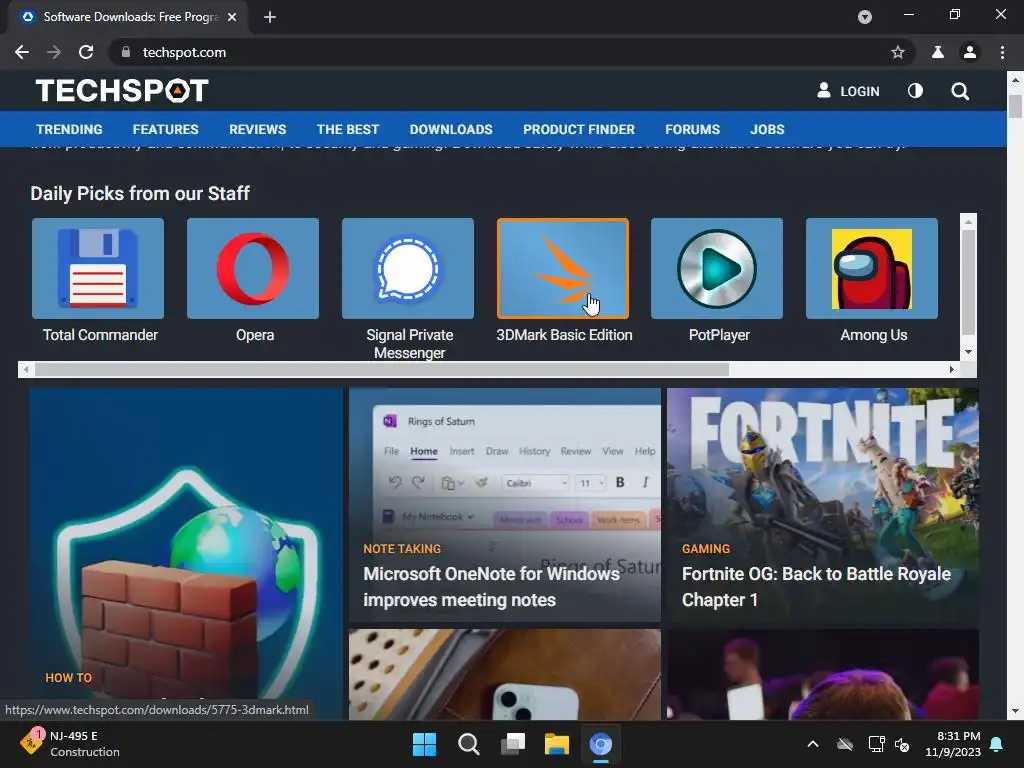The width and height of the screenshot is (1024, 768).
Task: Open the 3DMark Basic Edition icon
Action: 562,268
